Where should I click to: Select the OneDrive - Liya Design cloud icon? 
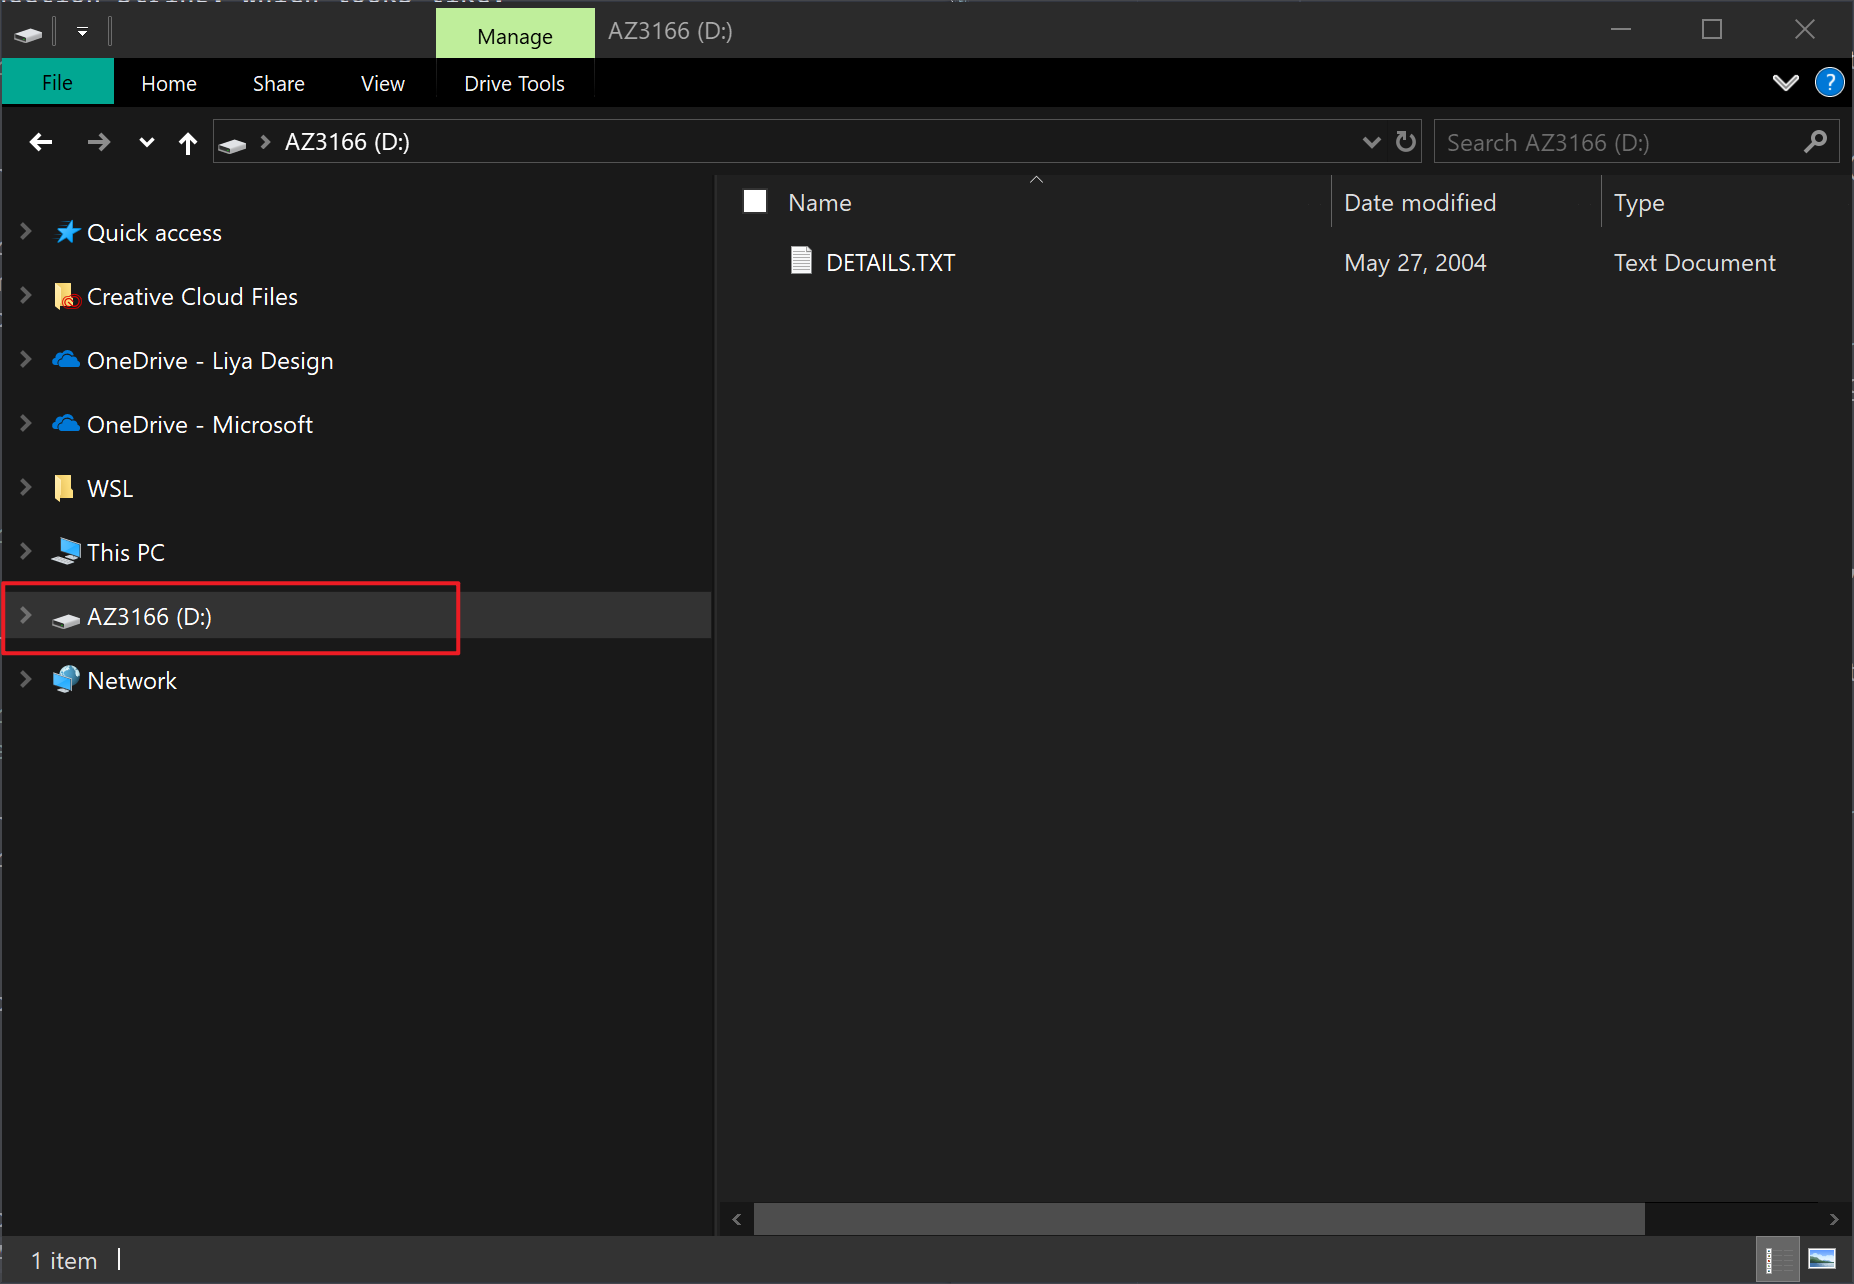click(x=66, y=359)
